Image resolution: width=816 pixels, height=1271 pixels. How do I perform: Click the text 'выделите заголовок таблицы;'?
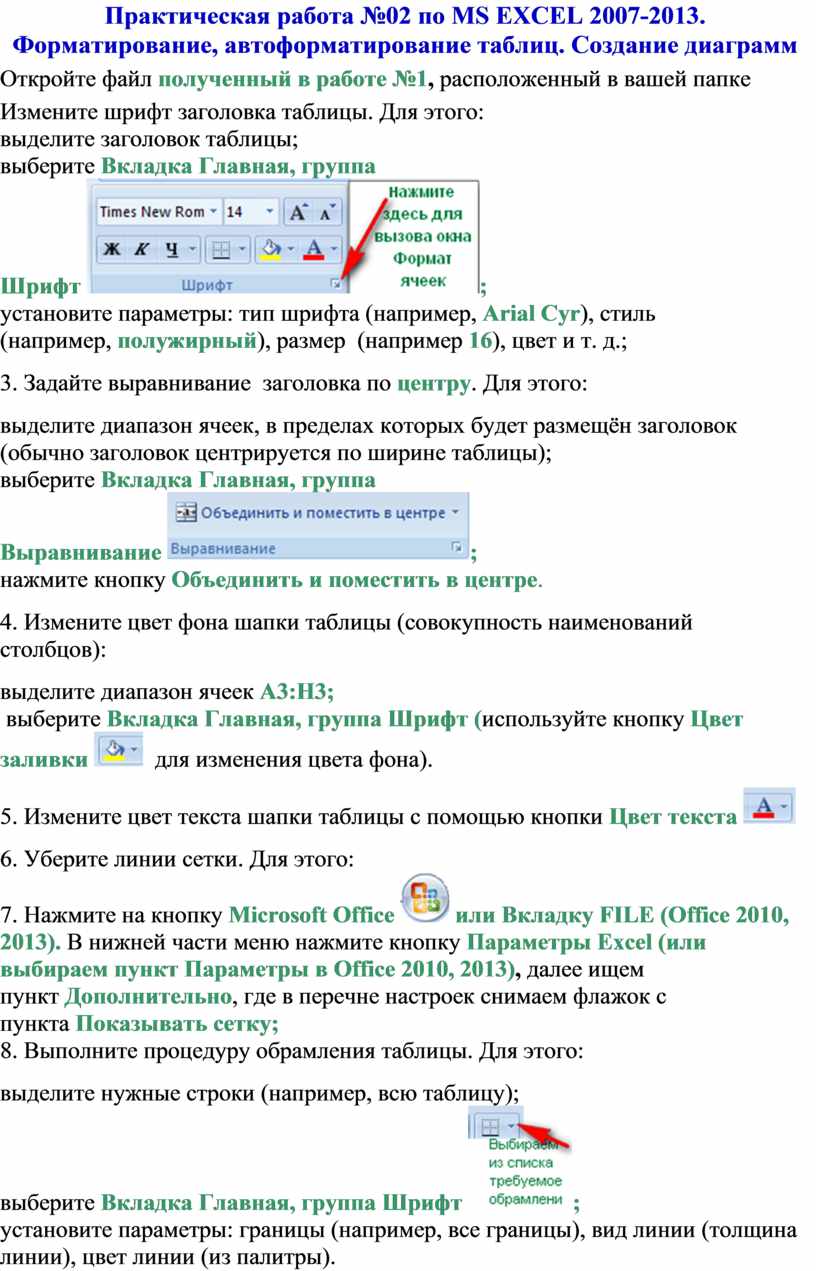(x=149, y=139)
